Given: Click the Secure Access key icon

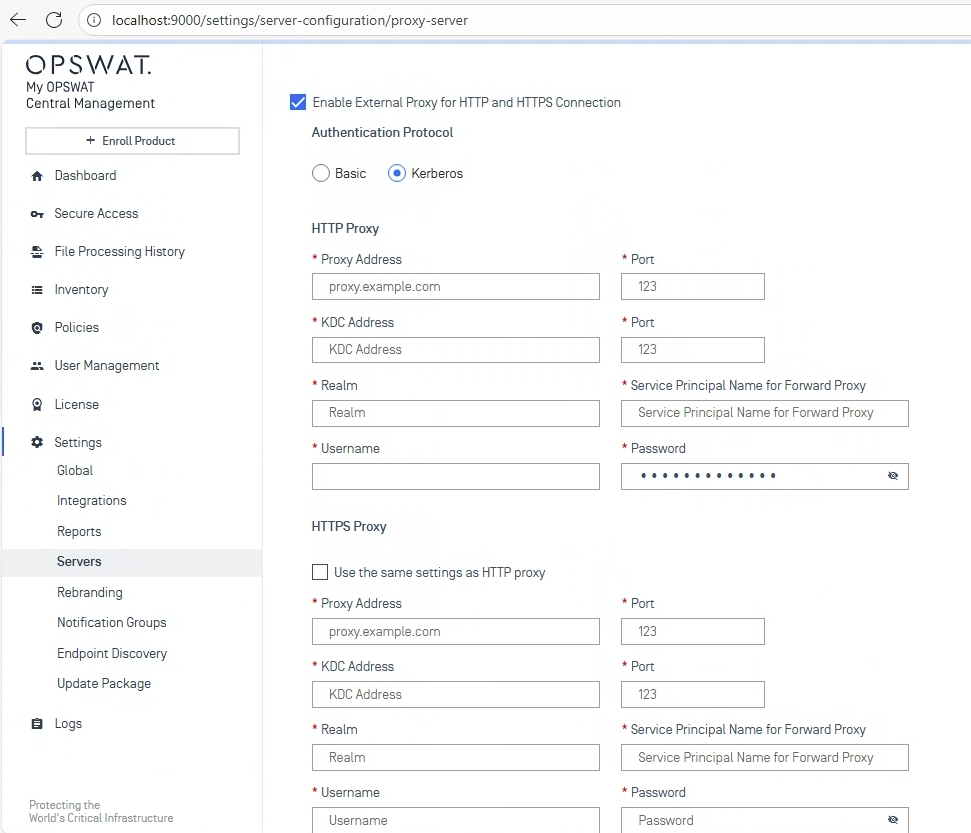Looking at the screenshot, I should coord(37,214).
